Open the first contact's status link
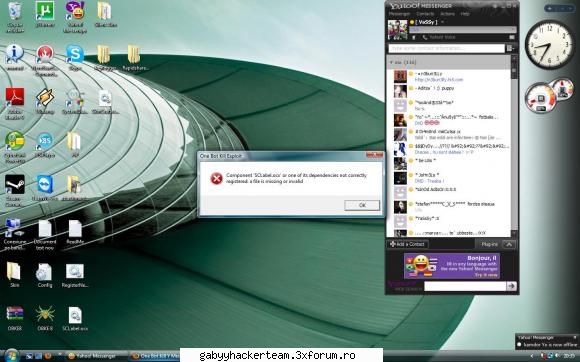The image size is (580, 362). click(x=439, y=79)
